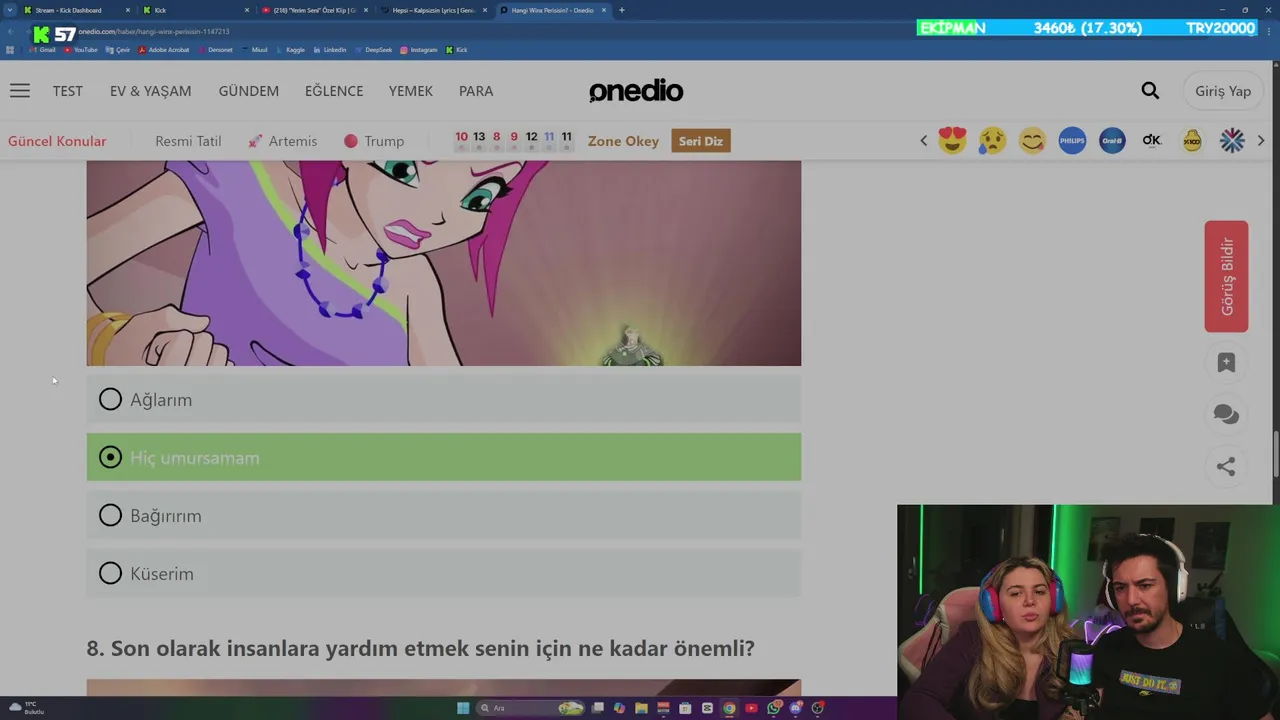
Task: Open the Zone Okey link
Action: point(623,141)
